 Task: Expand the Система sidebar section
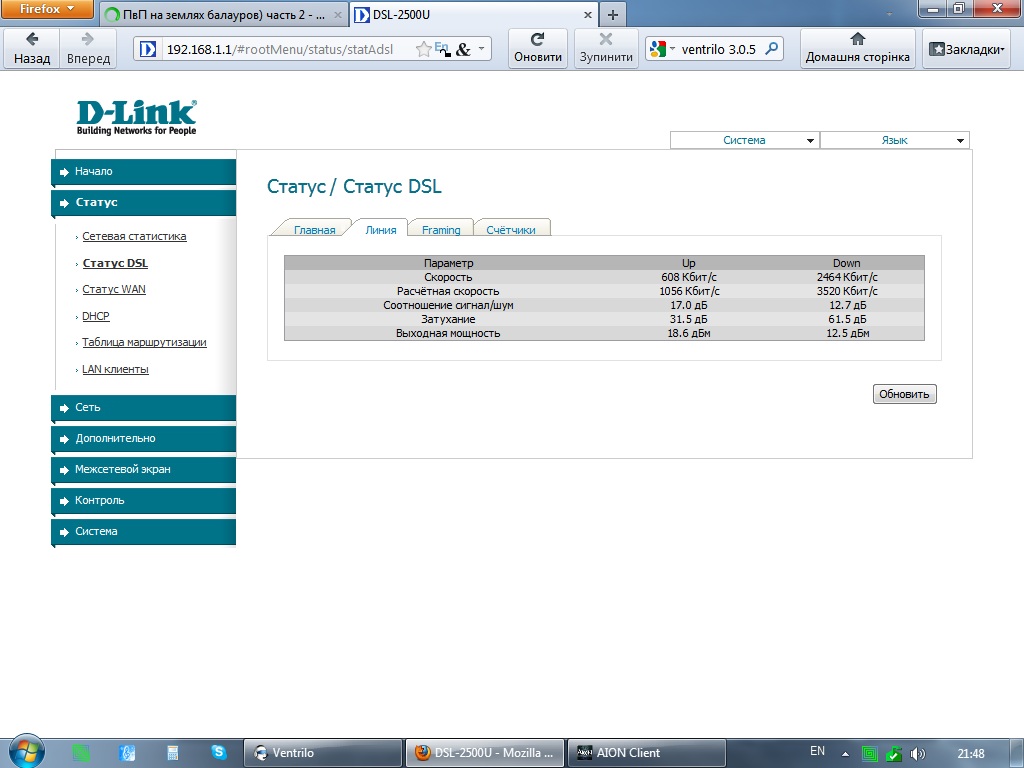pos(144,532)
